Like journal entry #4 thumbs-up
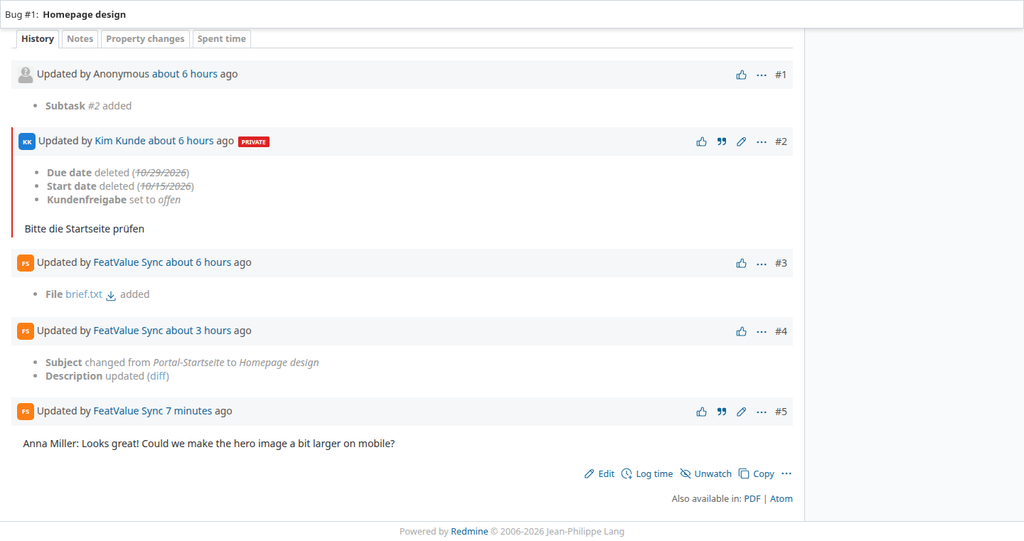The height and width of the screenshot is (541, 1024). (x=741, y=331)
